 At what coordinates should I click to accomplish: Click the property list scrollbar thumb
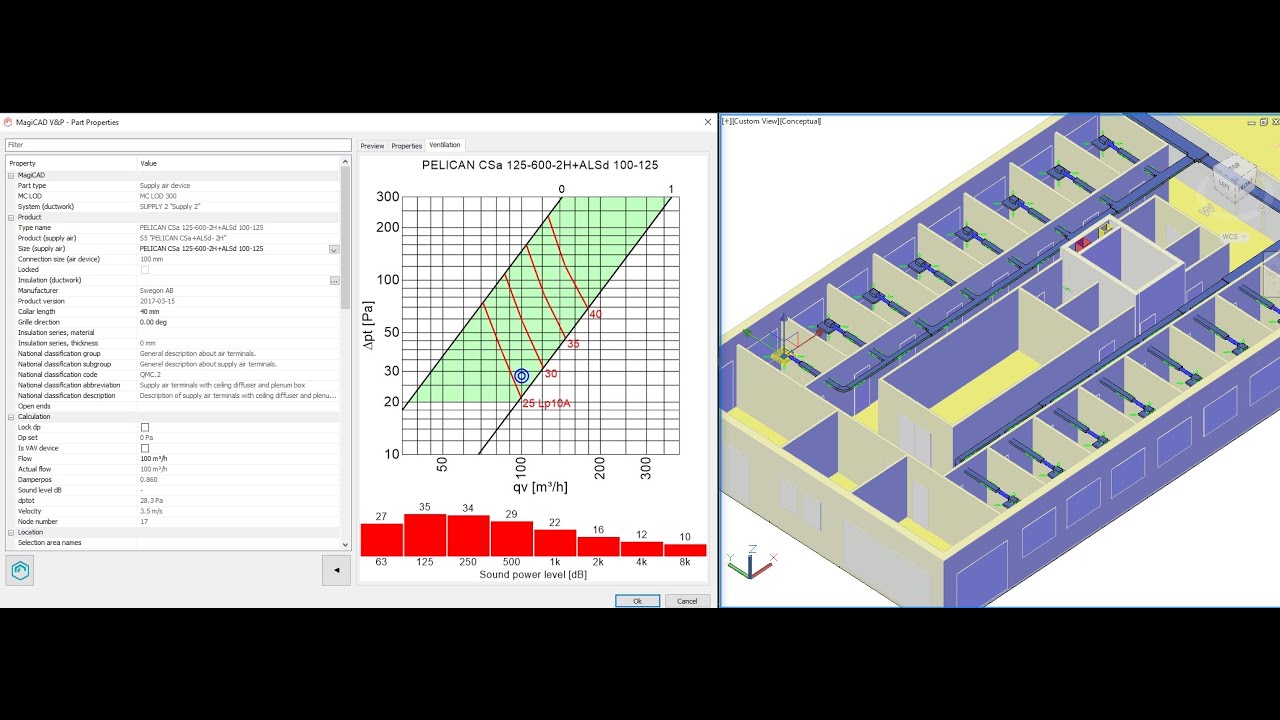tap(346, 240)
